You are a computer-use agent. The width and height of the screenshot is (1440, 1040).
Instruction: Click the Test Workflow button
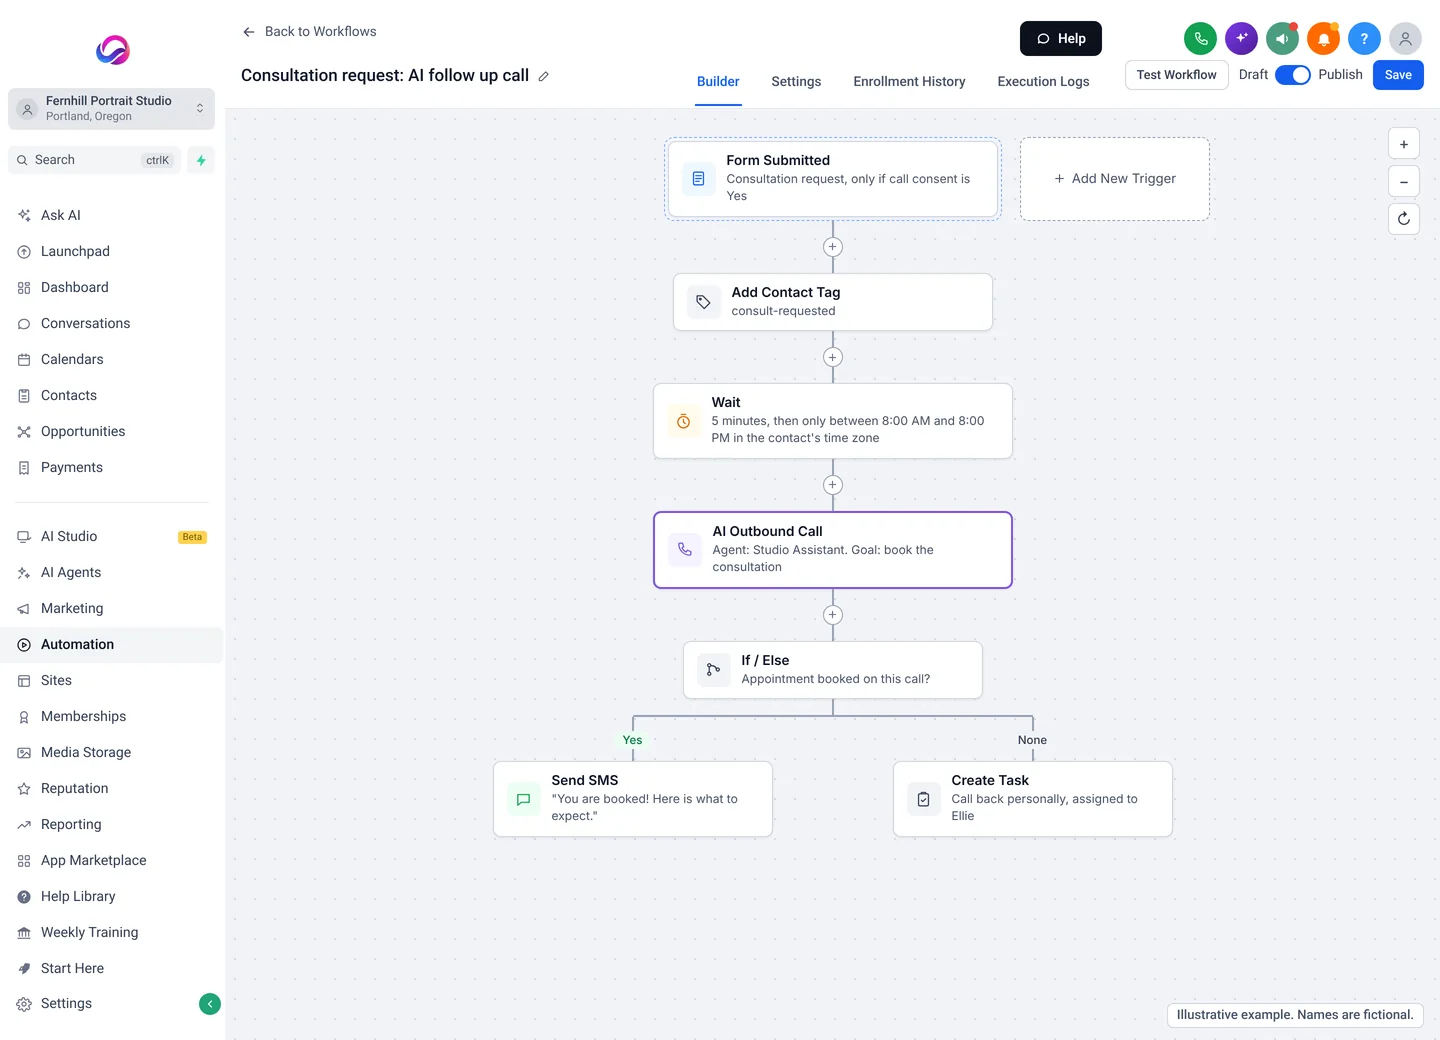tap(1176, 75)
